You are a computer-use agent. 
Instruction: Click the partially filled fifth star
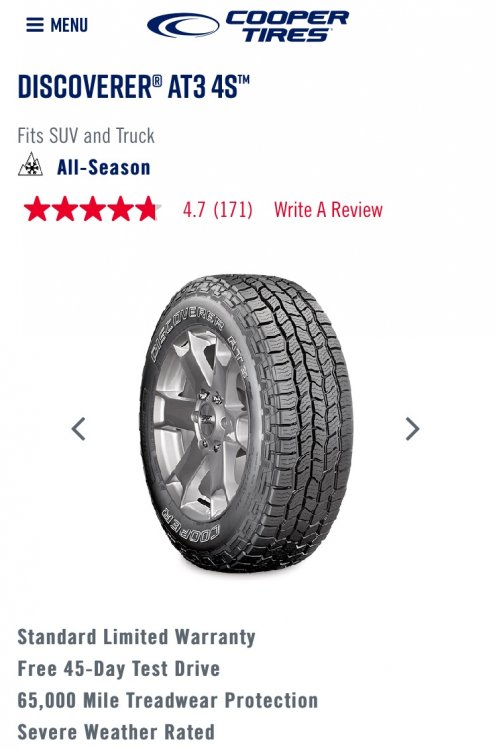[x=149, y=209]
